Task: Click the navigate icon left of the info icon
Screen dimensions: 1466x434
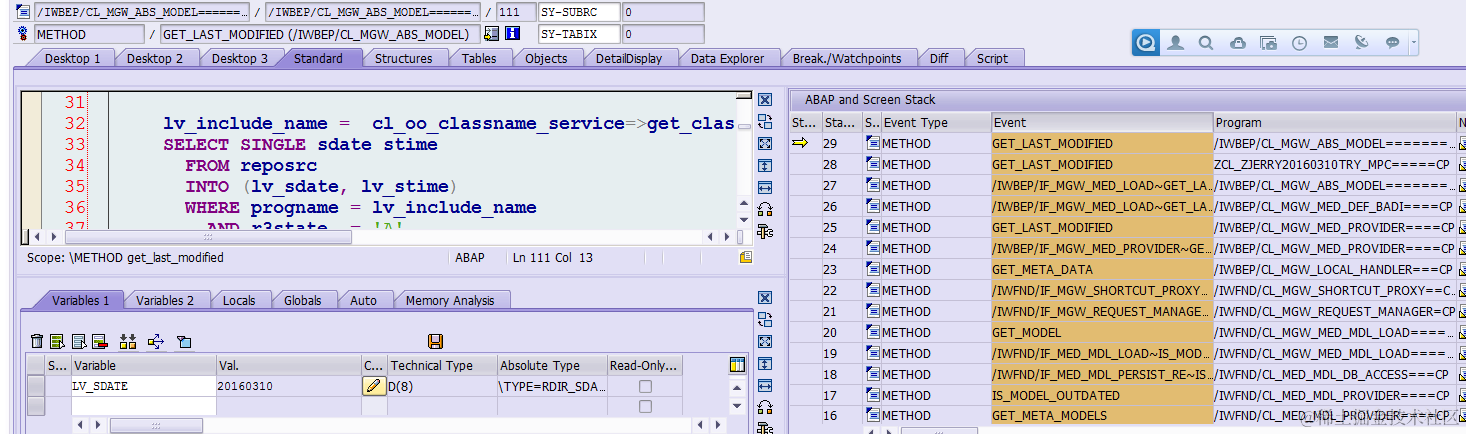Action: tap(491, 34)
